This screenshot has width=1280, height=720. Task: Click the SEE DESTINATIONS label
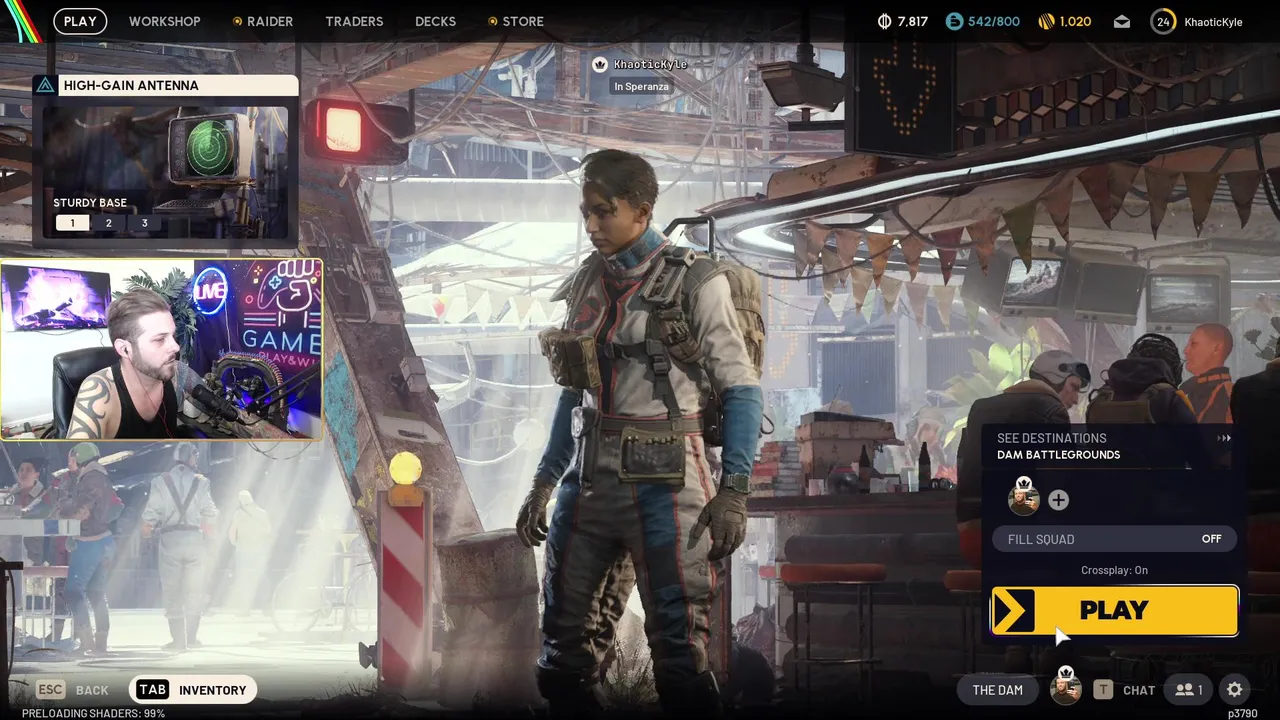[1052, 438]
